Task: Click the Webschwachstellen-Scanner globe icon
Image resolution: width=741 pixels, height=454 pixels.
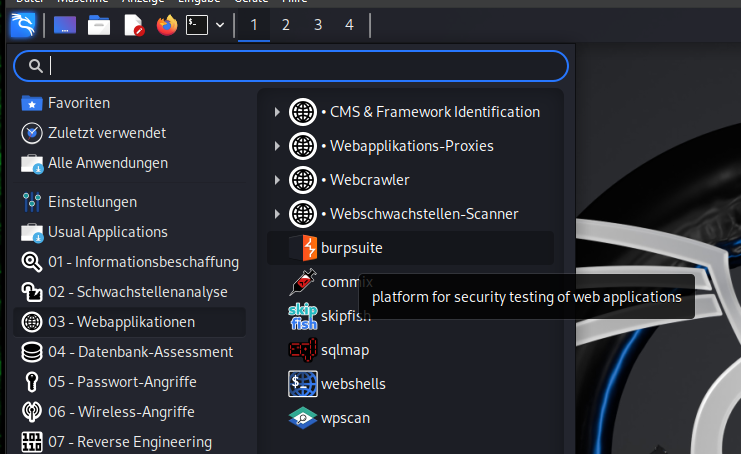Action: click(x=302, y=214)
